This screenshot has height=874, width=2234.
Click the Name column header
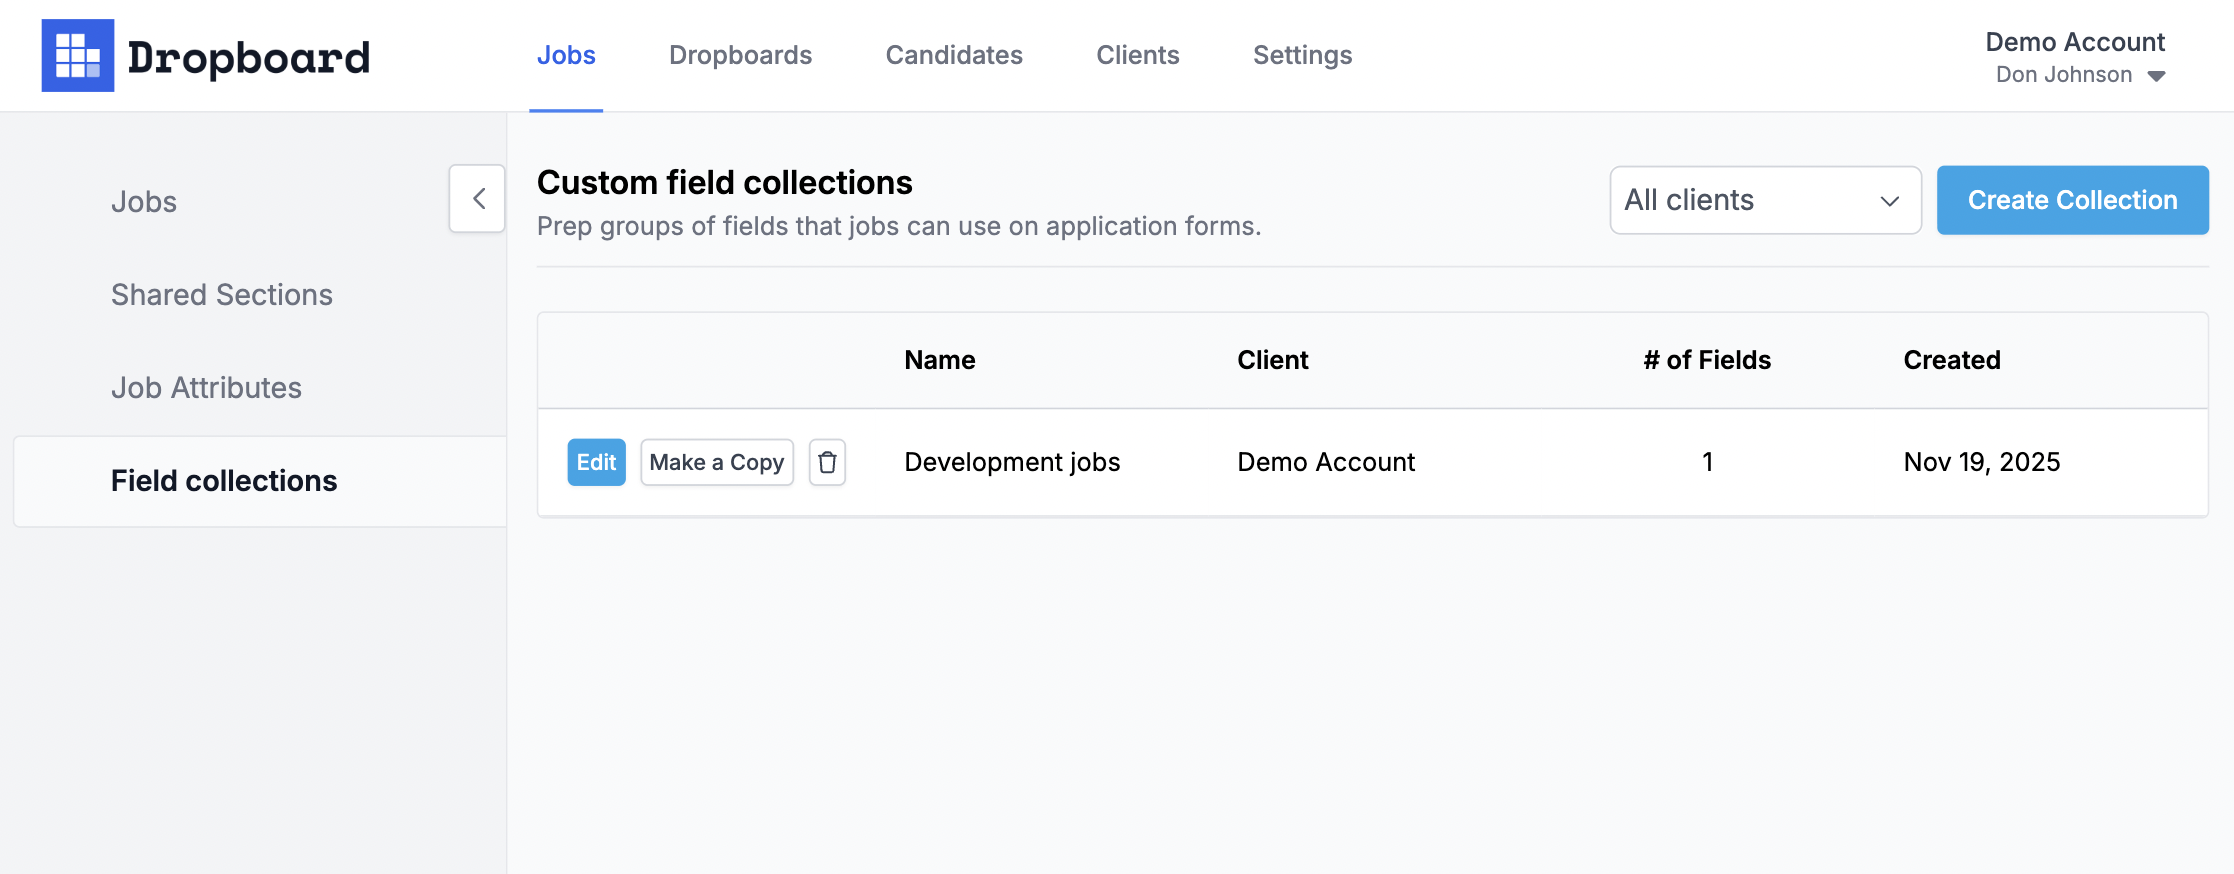click(x=939, y=360)
